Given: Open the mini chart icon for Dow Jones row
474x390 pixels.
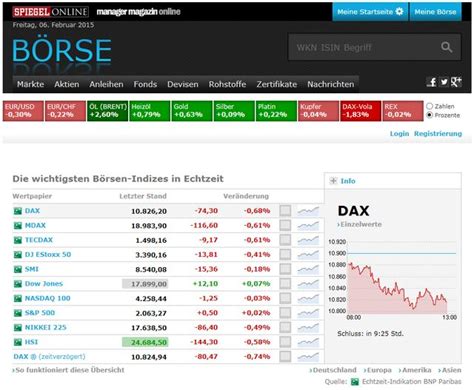Looking at the screenshot, I should pyautogui.click(x=308, y=284).
